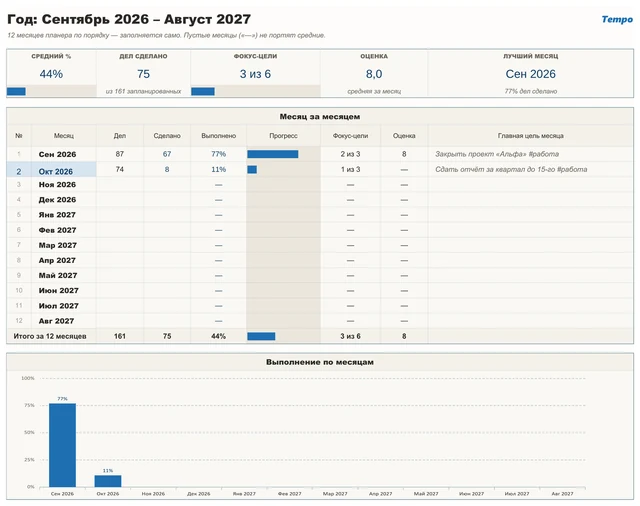
Task: Click the 'Янв 2027' row label
Action: click(x=57, y=215)
